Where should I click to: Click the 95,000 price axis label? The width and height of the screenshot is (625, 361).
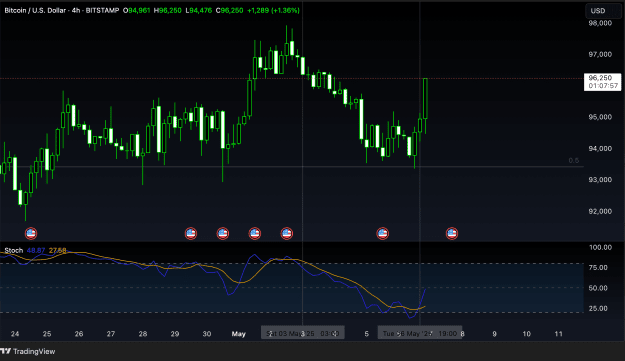[x=600, y=117]
